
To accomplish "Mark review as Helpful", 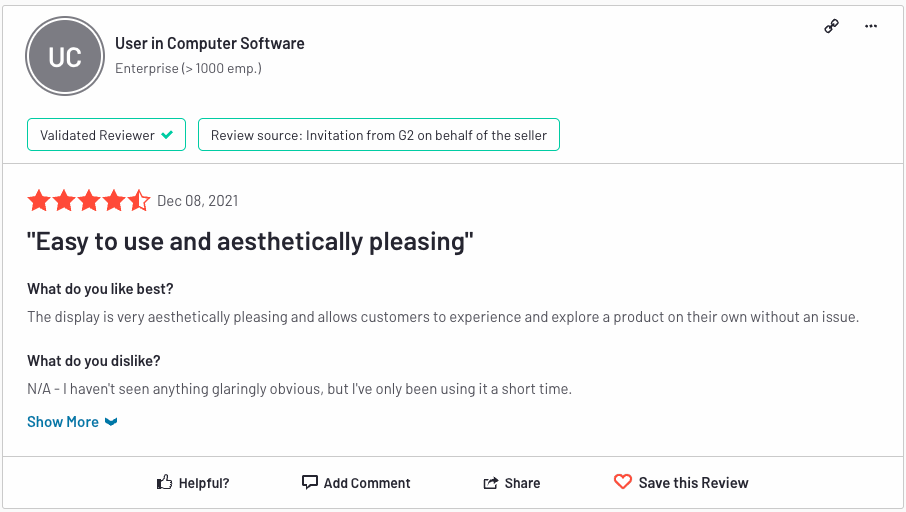I will [x=204, y=483].
